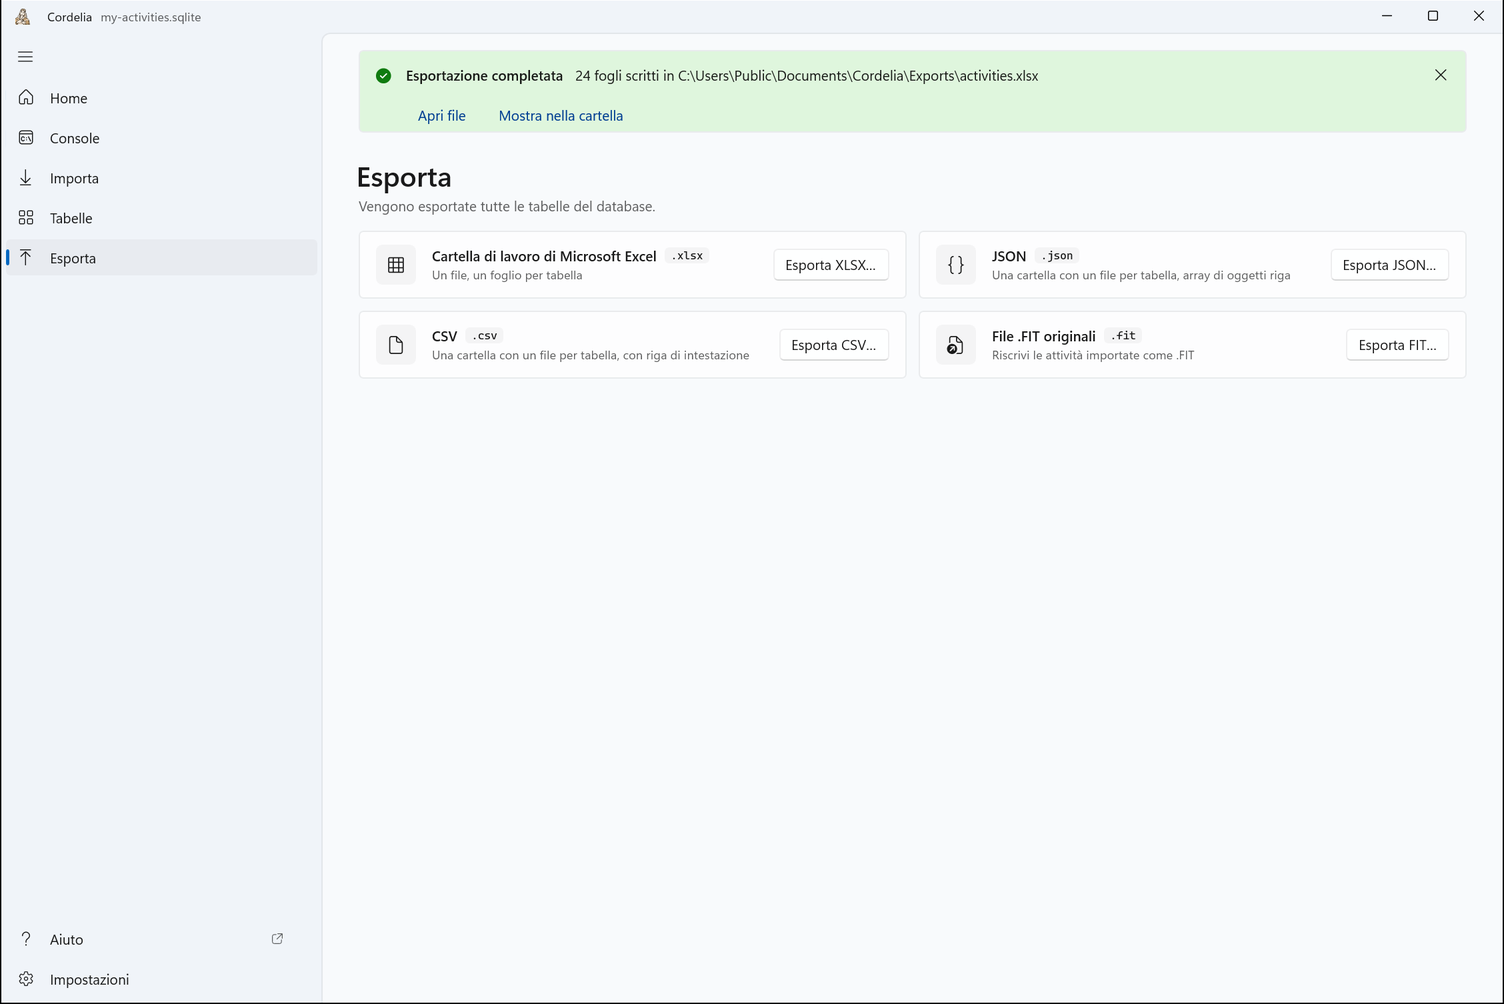Click the green success checkmark icon
Viewport: 1504px width, 1004px height.
pyautogui.click(x=383, y=76)
